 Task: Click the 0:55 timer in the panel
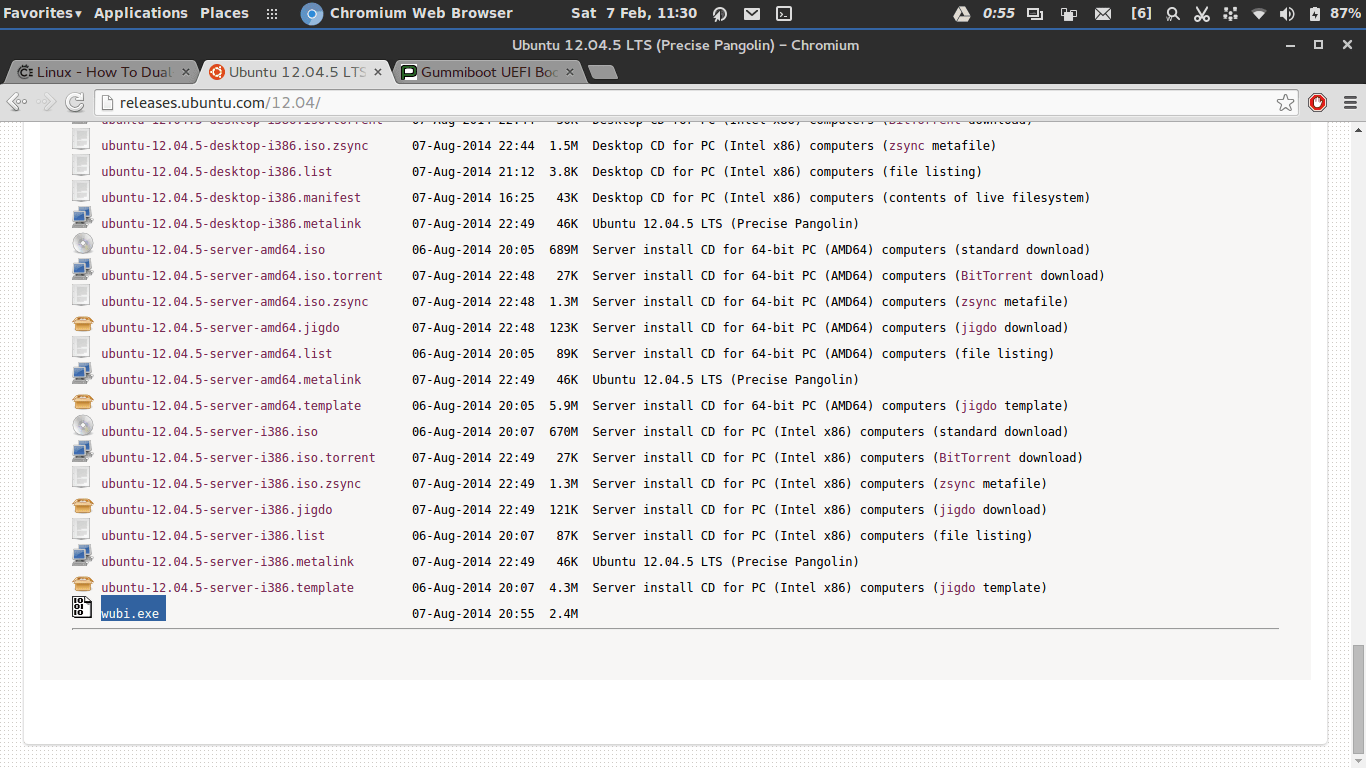(x=998, y=13)
